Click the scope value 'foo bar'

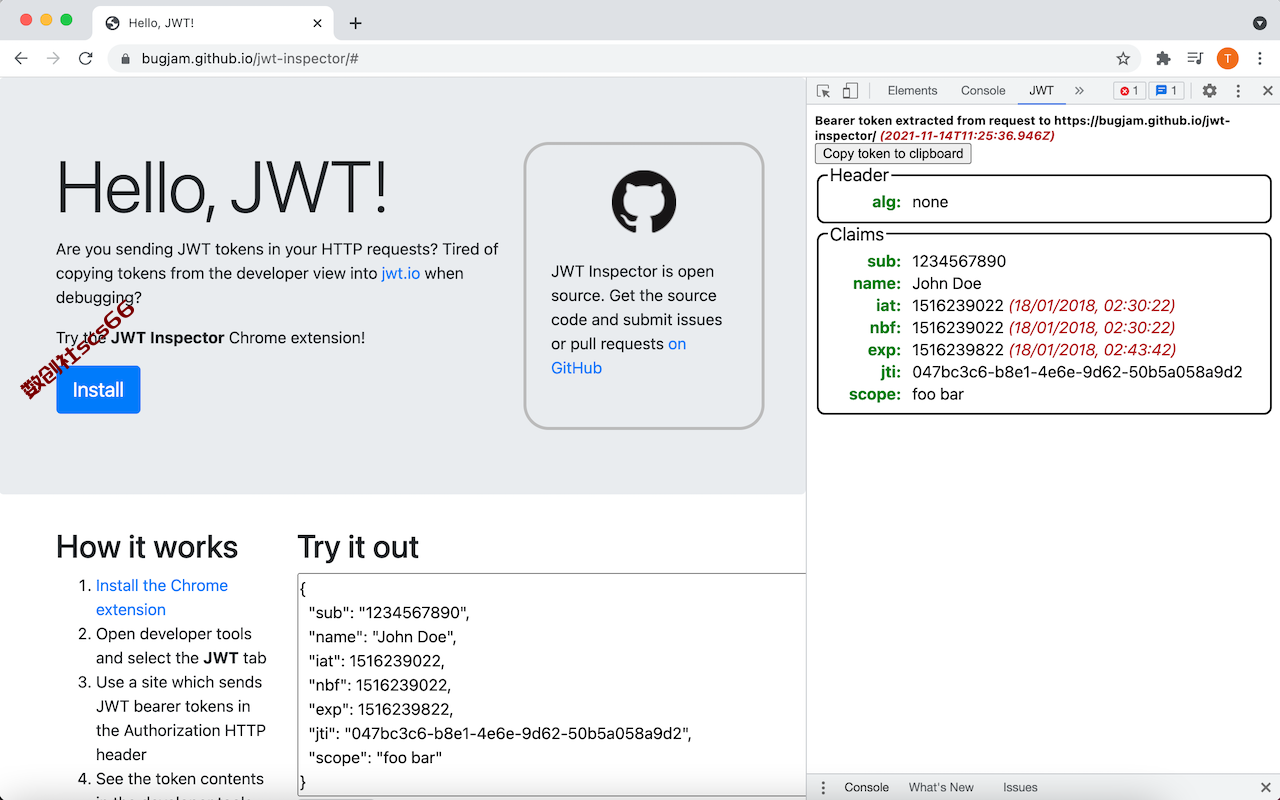point(938,394)
